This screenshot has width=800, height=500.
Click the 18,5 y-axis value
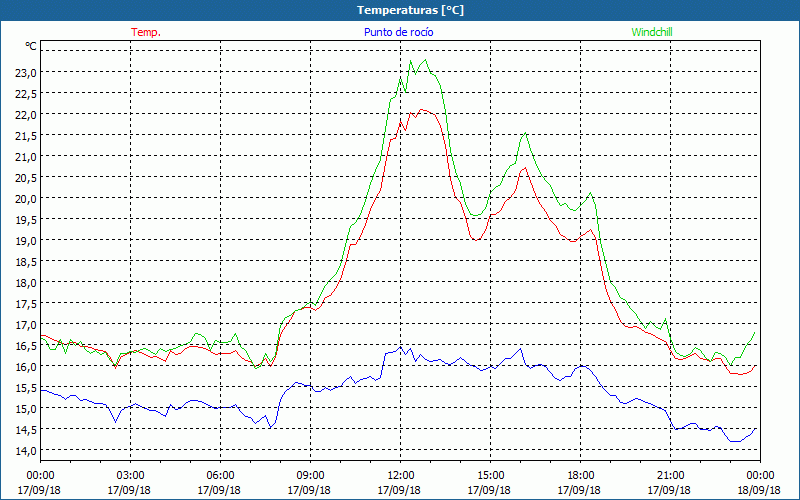[26, 262]
